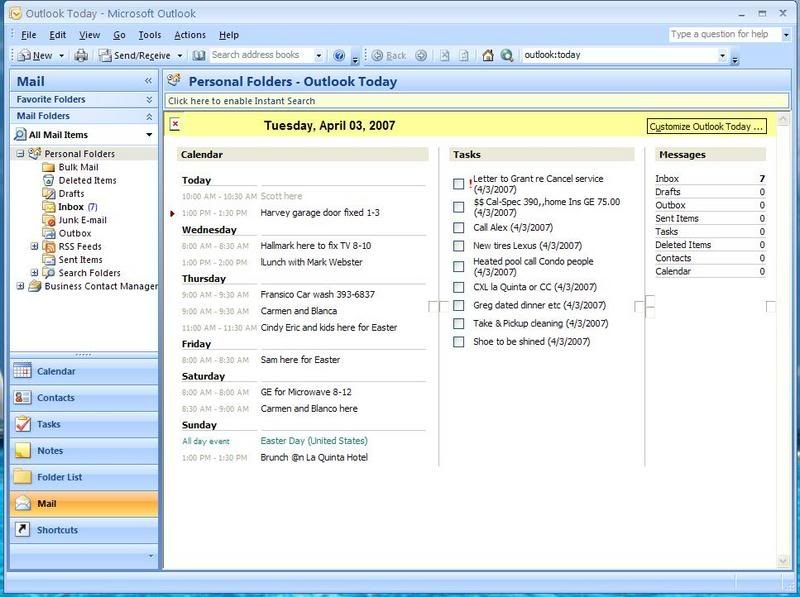Image resolution: width=800 pixels, height=597 pixels.
Task: Open the Tools menu
Action: 149,35
